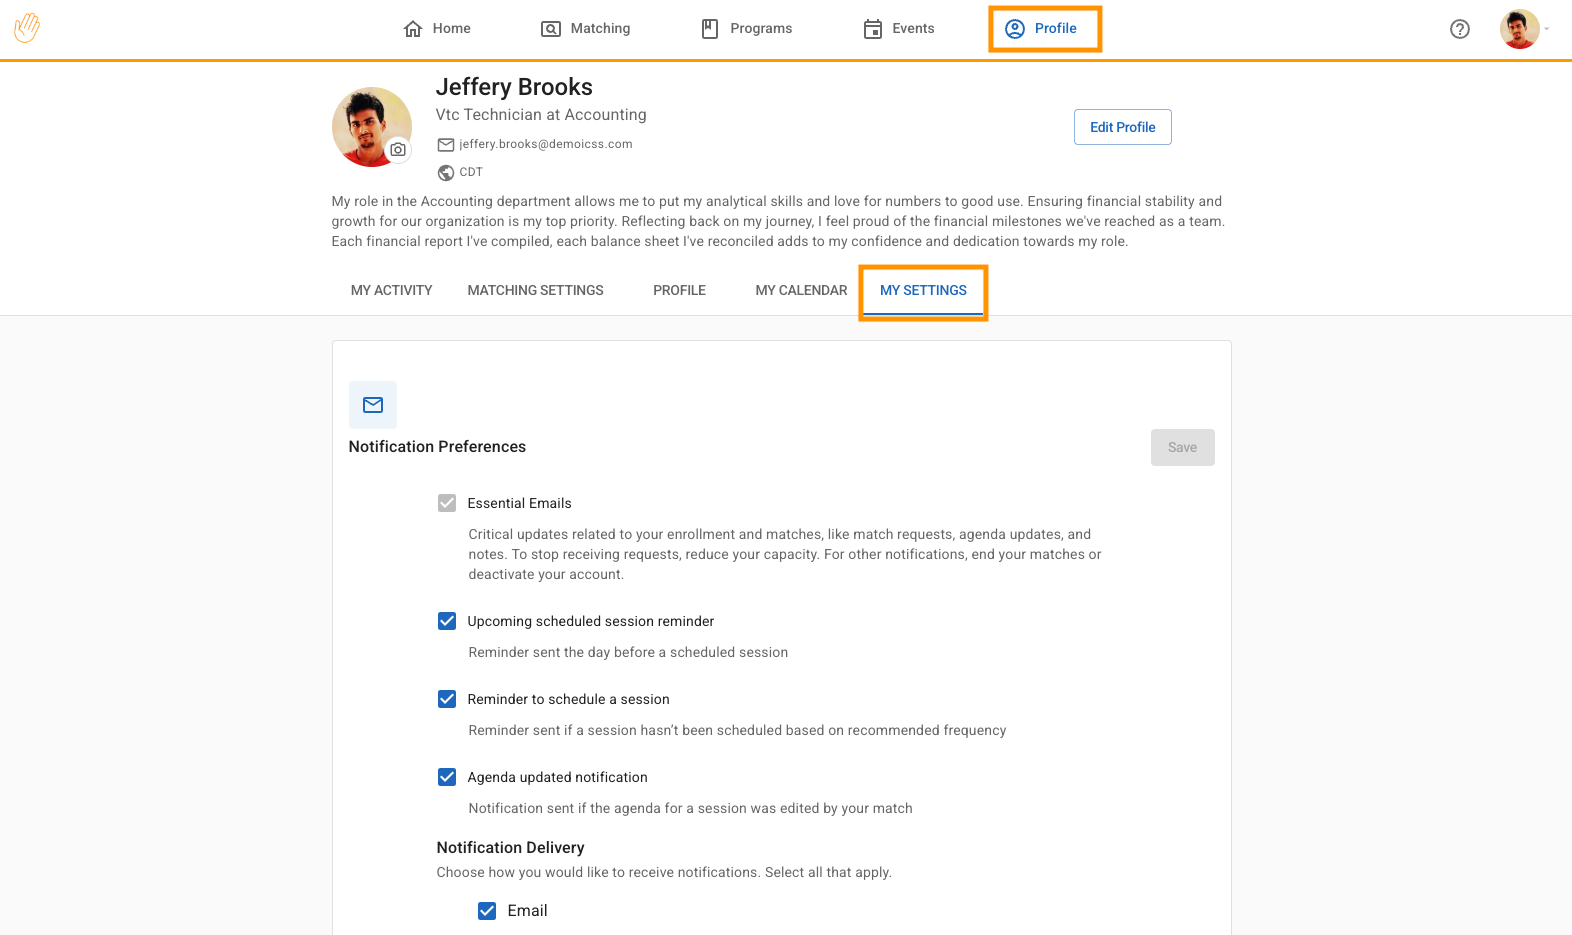Go to the Matching page
The height and width of the screenshot is (935, 1572).
tap(586, 29)
